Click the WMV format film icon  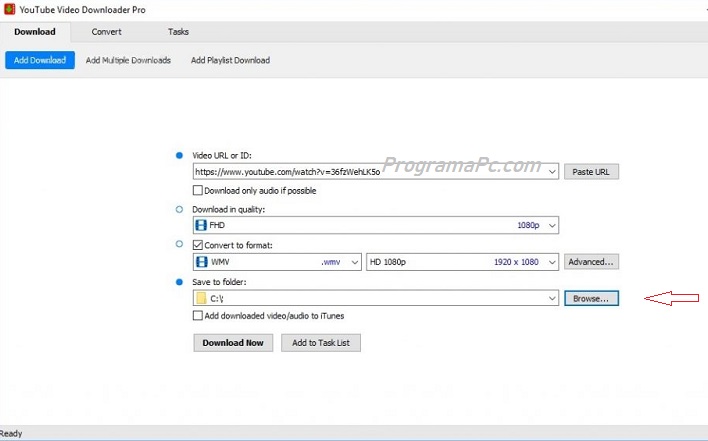pyautogui.click(x=201, y=262)
